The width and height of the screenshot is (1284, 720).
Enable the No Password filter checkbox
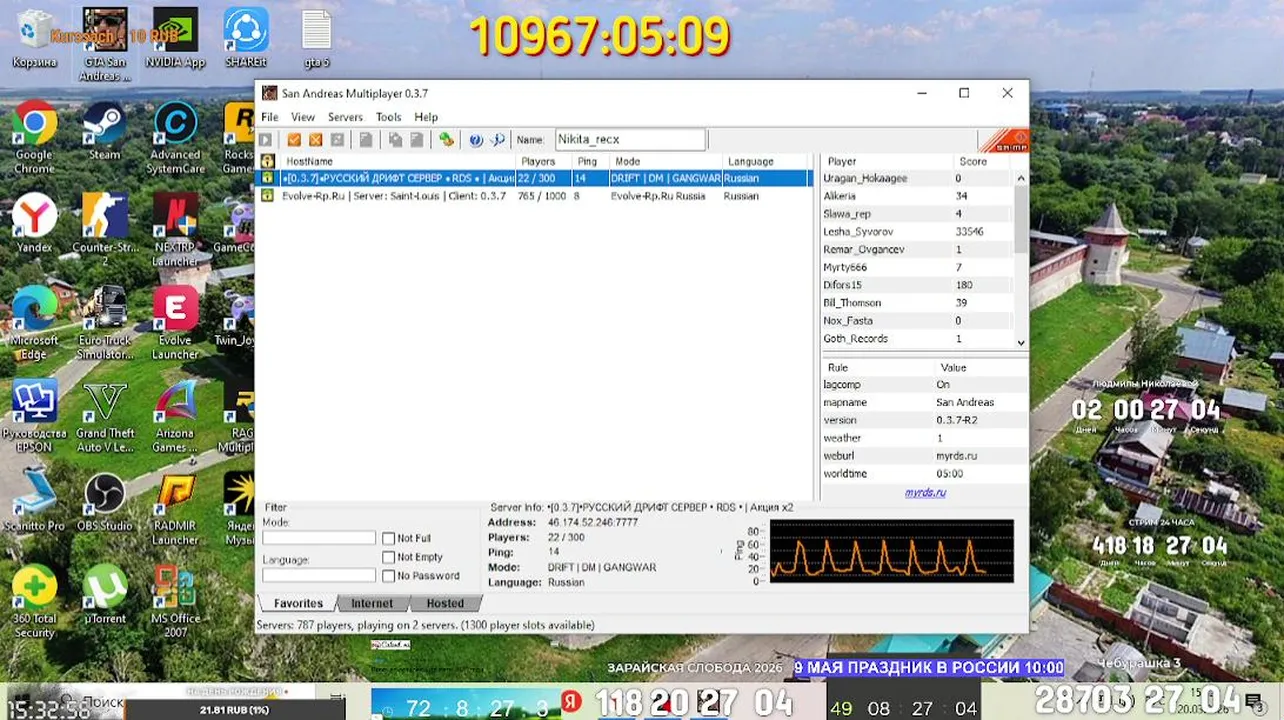coord(389,576)
